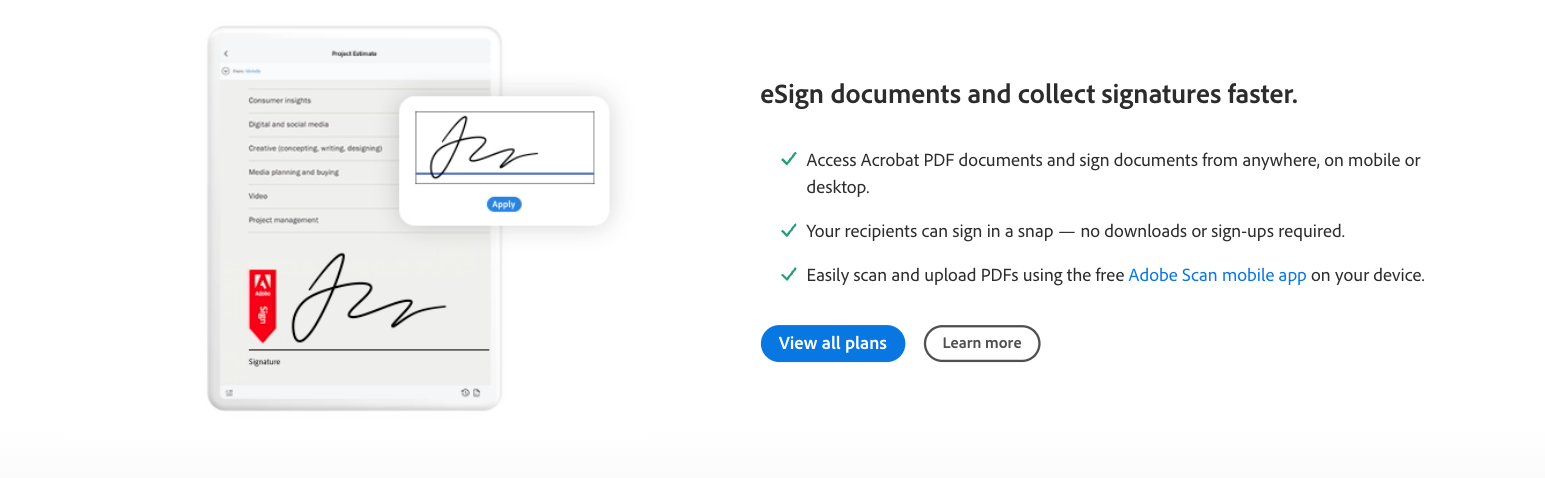The width and height of the screenshot is (1545, 478).
Task: Select the Digital and social media row
Action: [289, 125]
